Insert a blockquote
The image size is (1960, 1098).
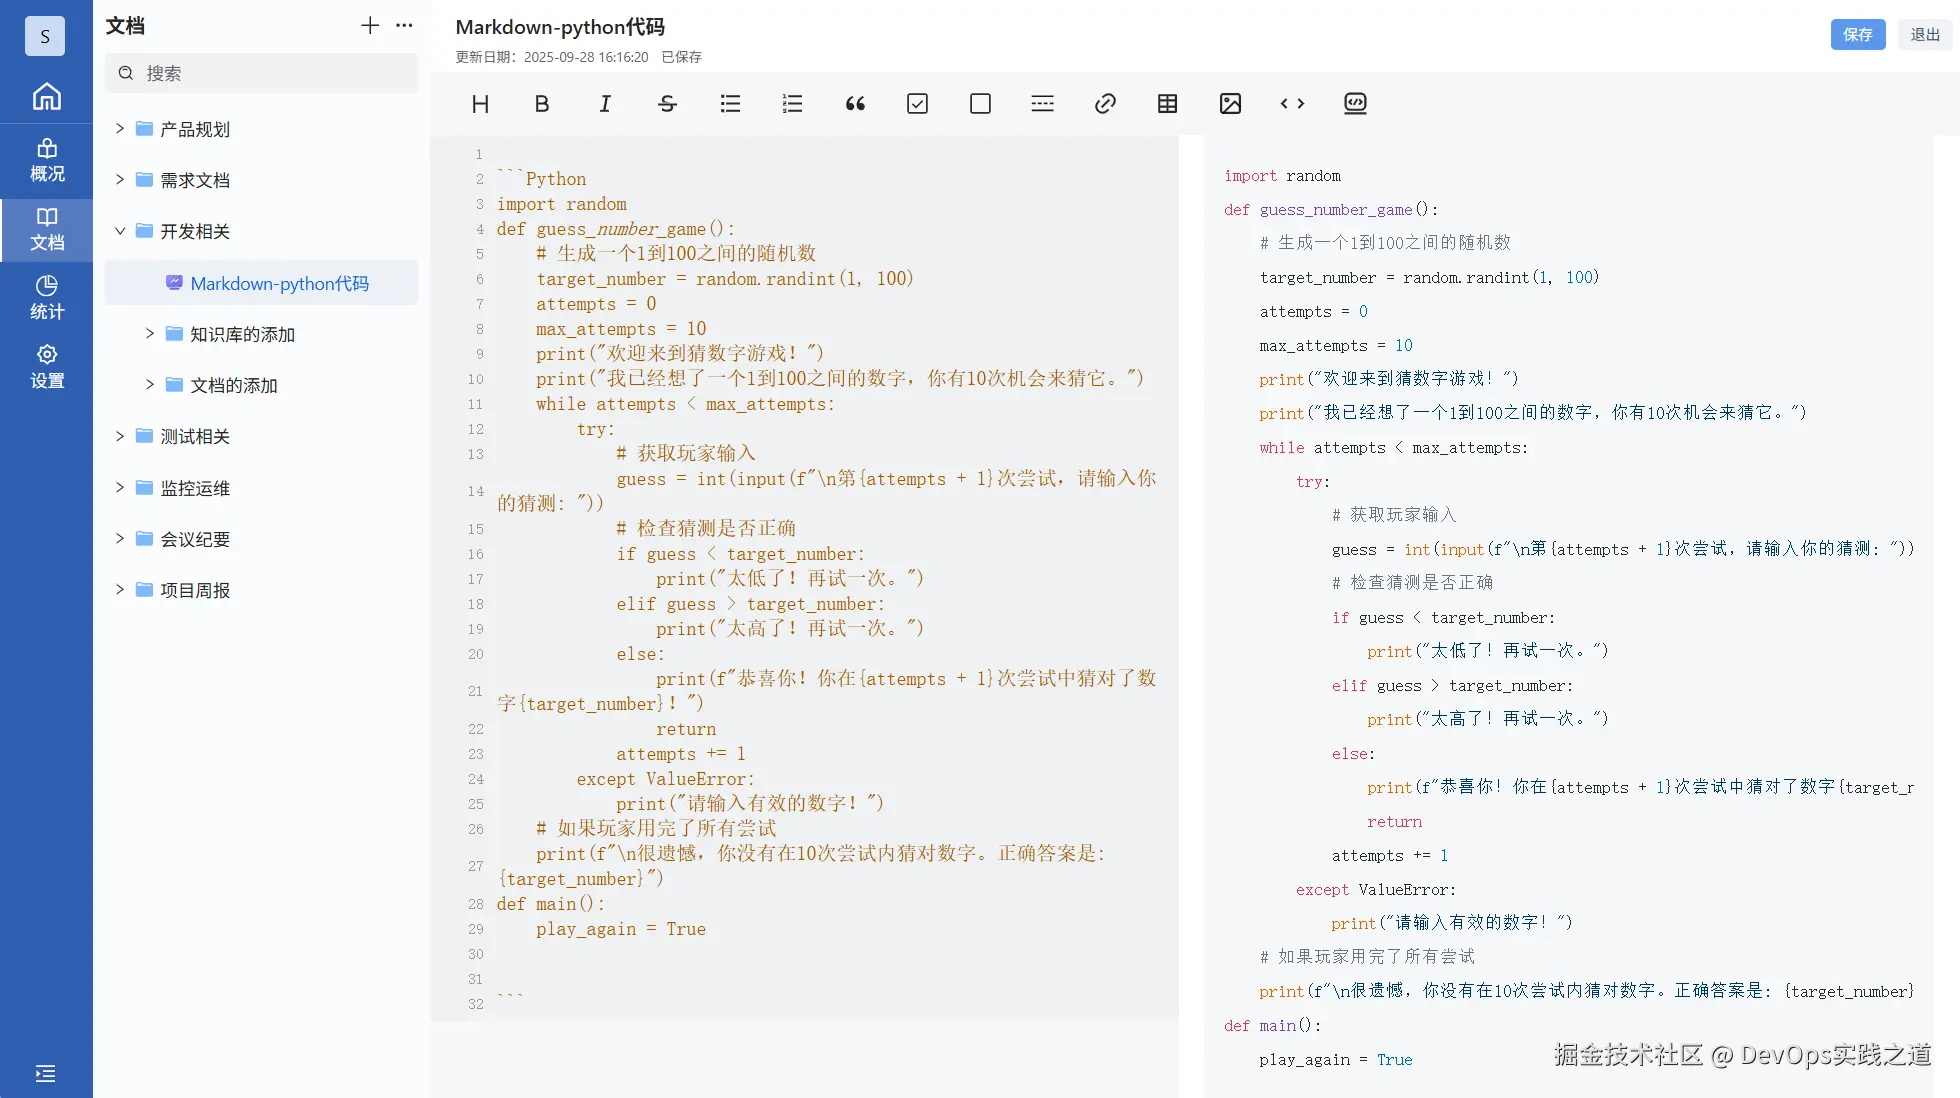855,103
